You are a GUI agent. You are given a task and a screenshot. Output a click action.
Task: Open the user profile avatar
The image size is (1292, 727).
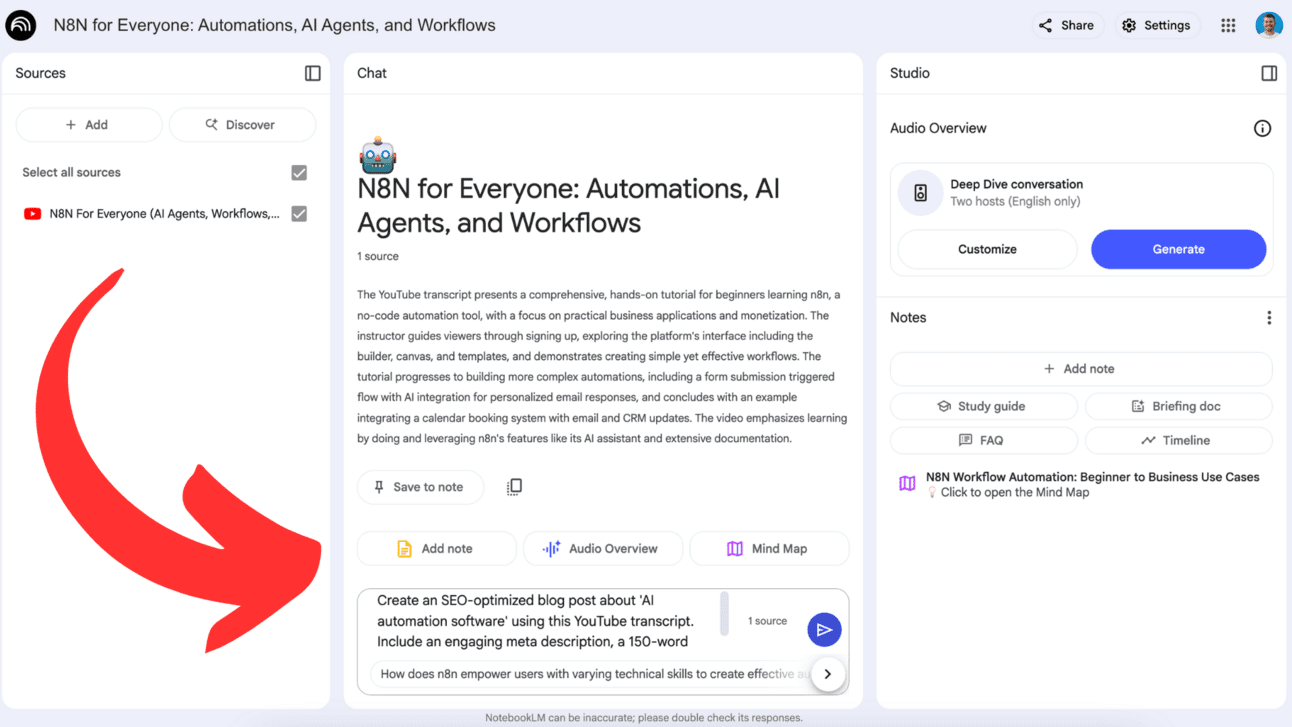(x=1269, y=25)
